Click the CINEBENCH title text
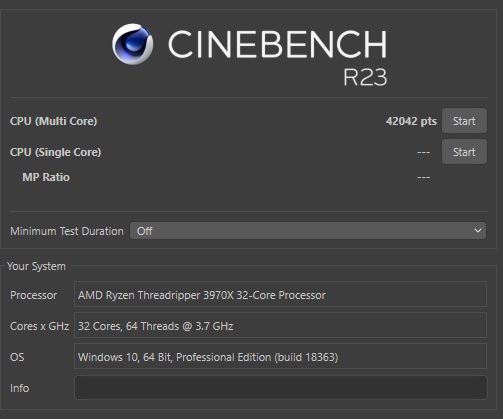Screen dimensions: 503x419 277,44
